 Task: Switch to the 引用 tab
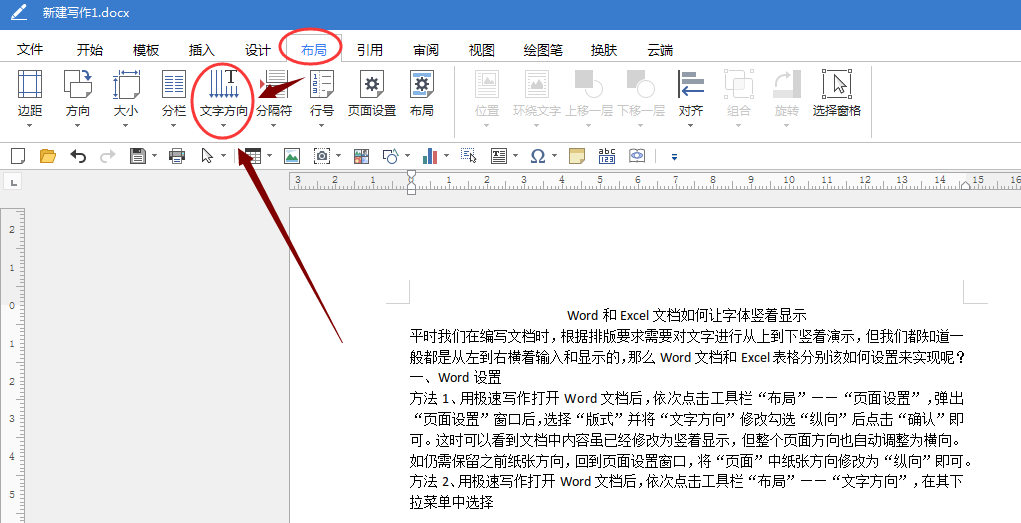370,50
